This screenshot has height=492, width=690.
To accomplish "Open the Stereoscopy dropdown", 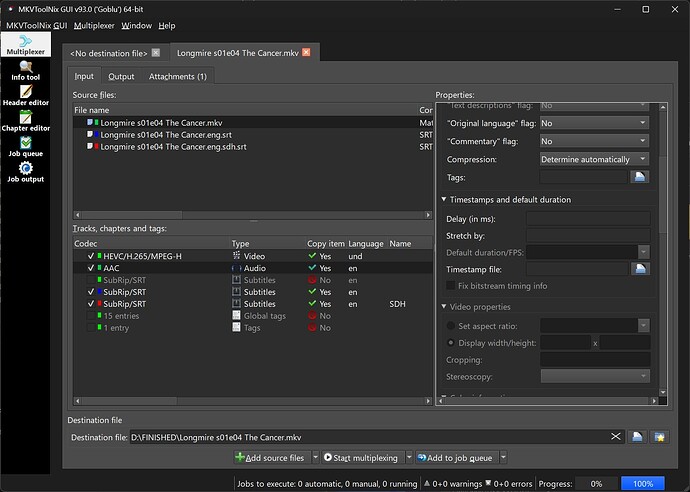I will pyautogui.click(x=595, y=376).
